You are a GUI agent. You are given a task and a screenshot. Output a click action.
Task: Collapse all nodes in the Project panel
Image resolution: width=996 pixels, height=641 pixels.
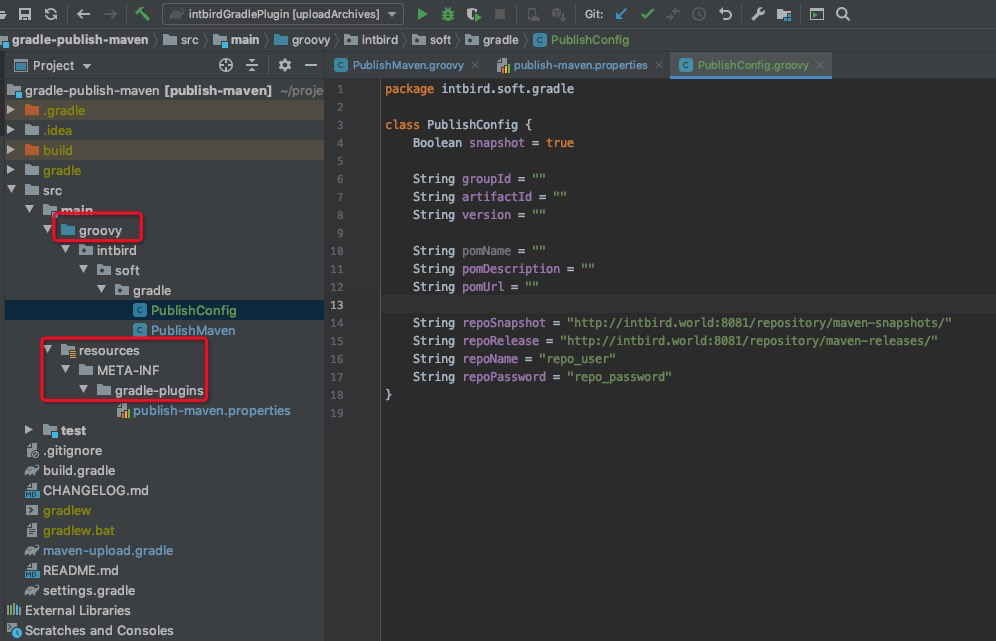pos(252,64)
